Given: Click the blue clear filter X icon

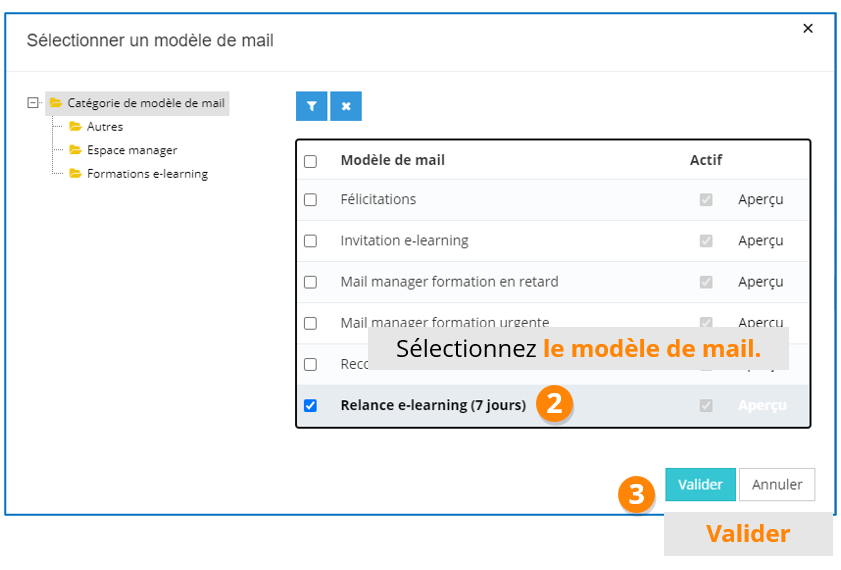Looking at the screenshot, I should tap(346, 106).
